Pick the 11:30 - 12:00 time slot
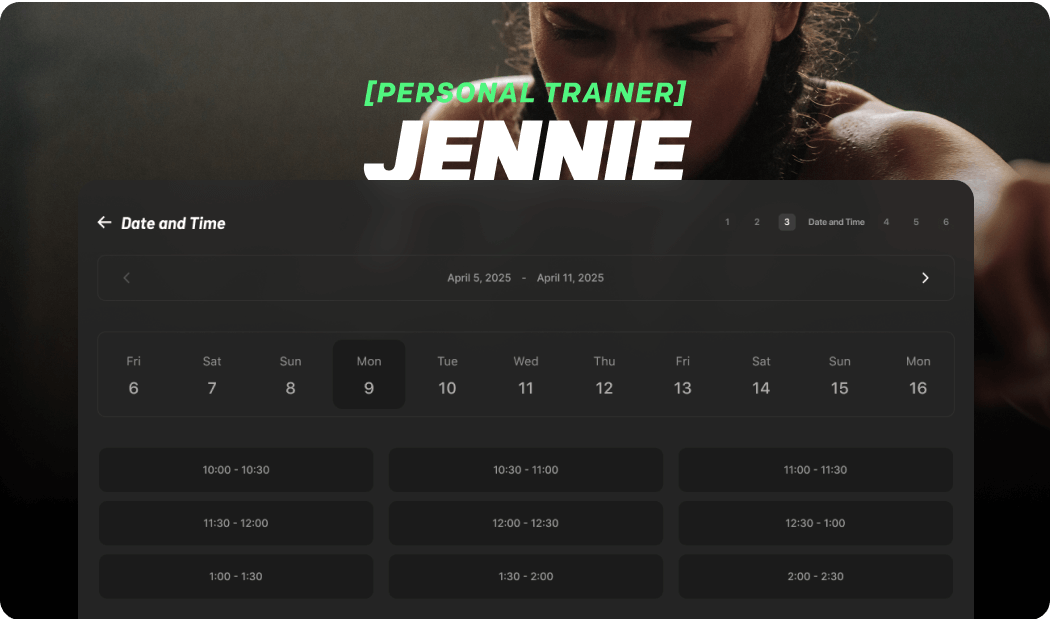 (236, 523)
